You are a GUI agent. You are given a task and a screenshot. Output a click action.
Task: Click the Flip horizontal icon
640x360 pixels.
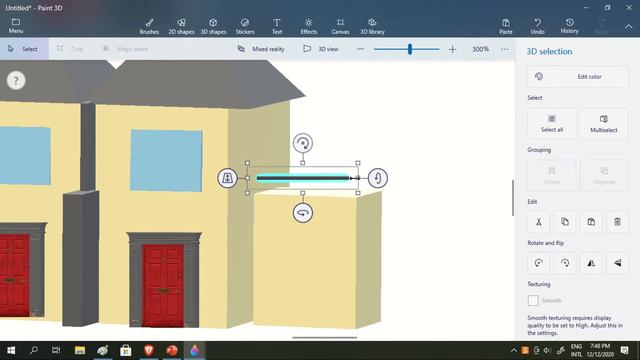click(x=591, y=263)
